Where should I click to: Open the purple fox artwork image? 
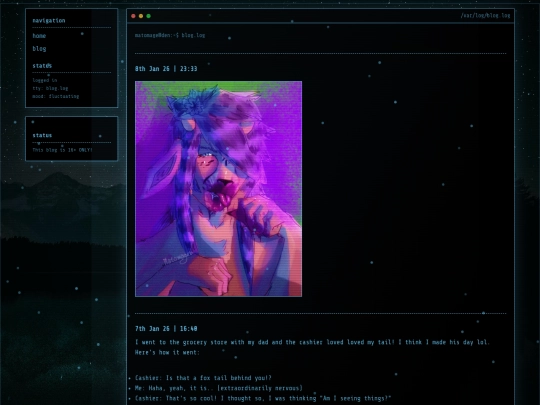click(218, 189)
